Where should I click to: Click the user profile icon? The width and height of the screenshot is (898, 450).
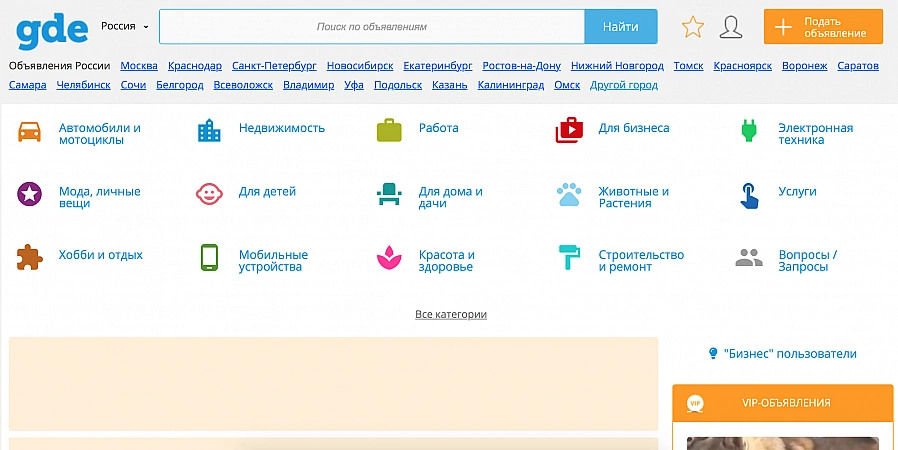(x=732, y=27)
